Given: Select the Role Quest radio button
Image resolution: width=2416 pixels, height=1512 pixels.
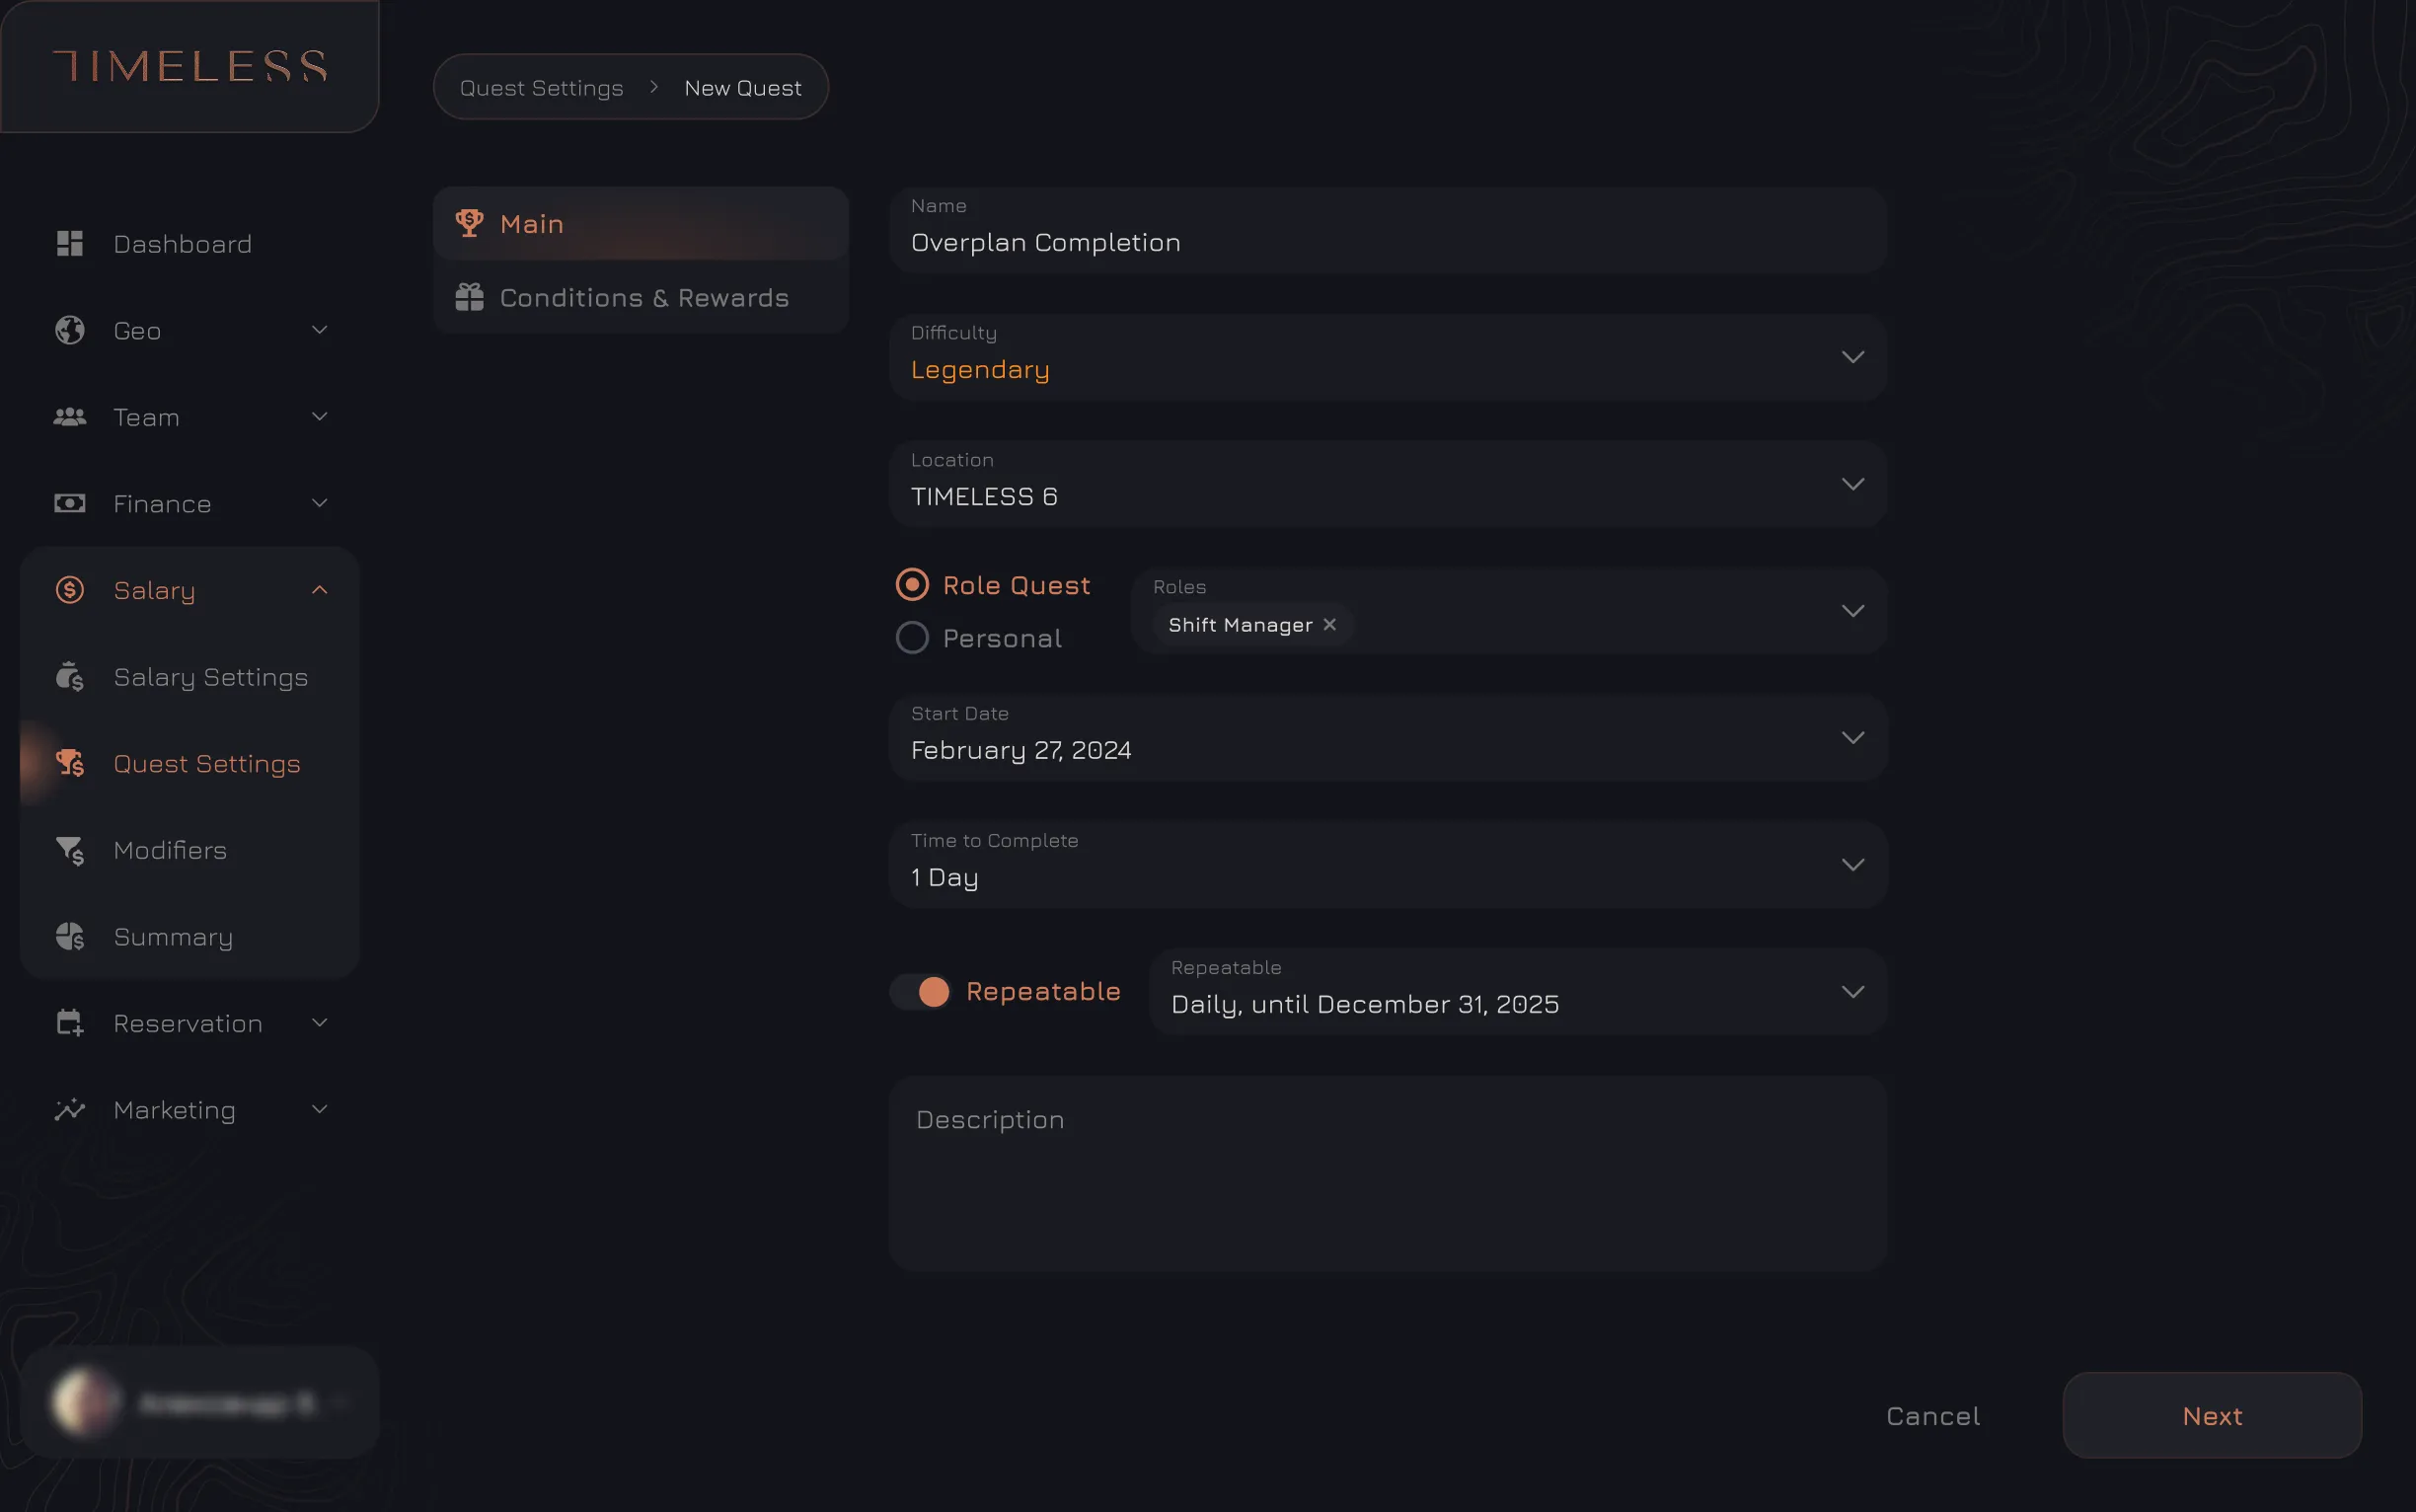Looking at the screenshot, I should 911,585.
